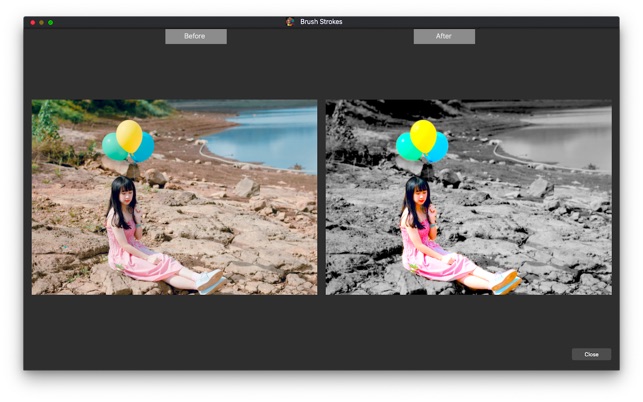This screenshot has width=643, height=402.
Task: Click the girl's face in the Before photo
Action: click(x=127, y=198)
